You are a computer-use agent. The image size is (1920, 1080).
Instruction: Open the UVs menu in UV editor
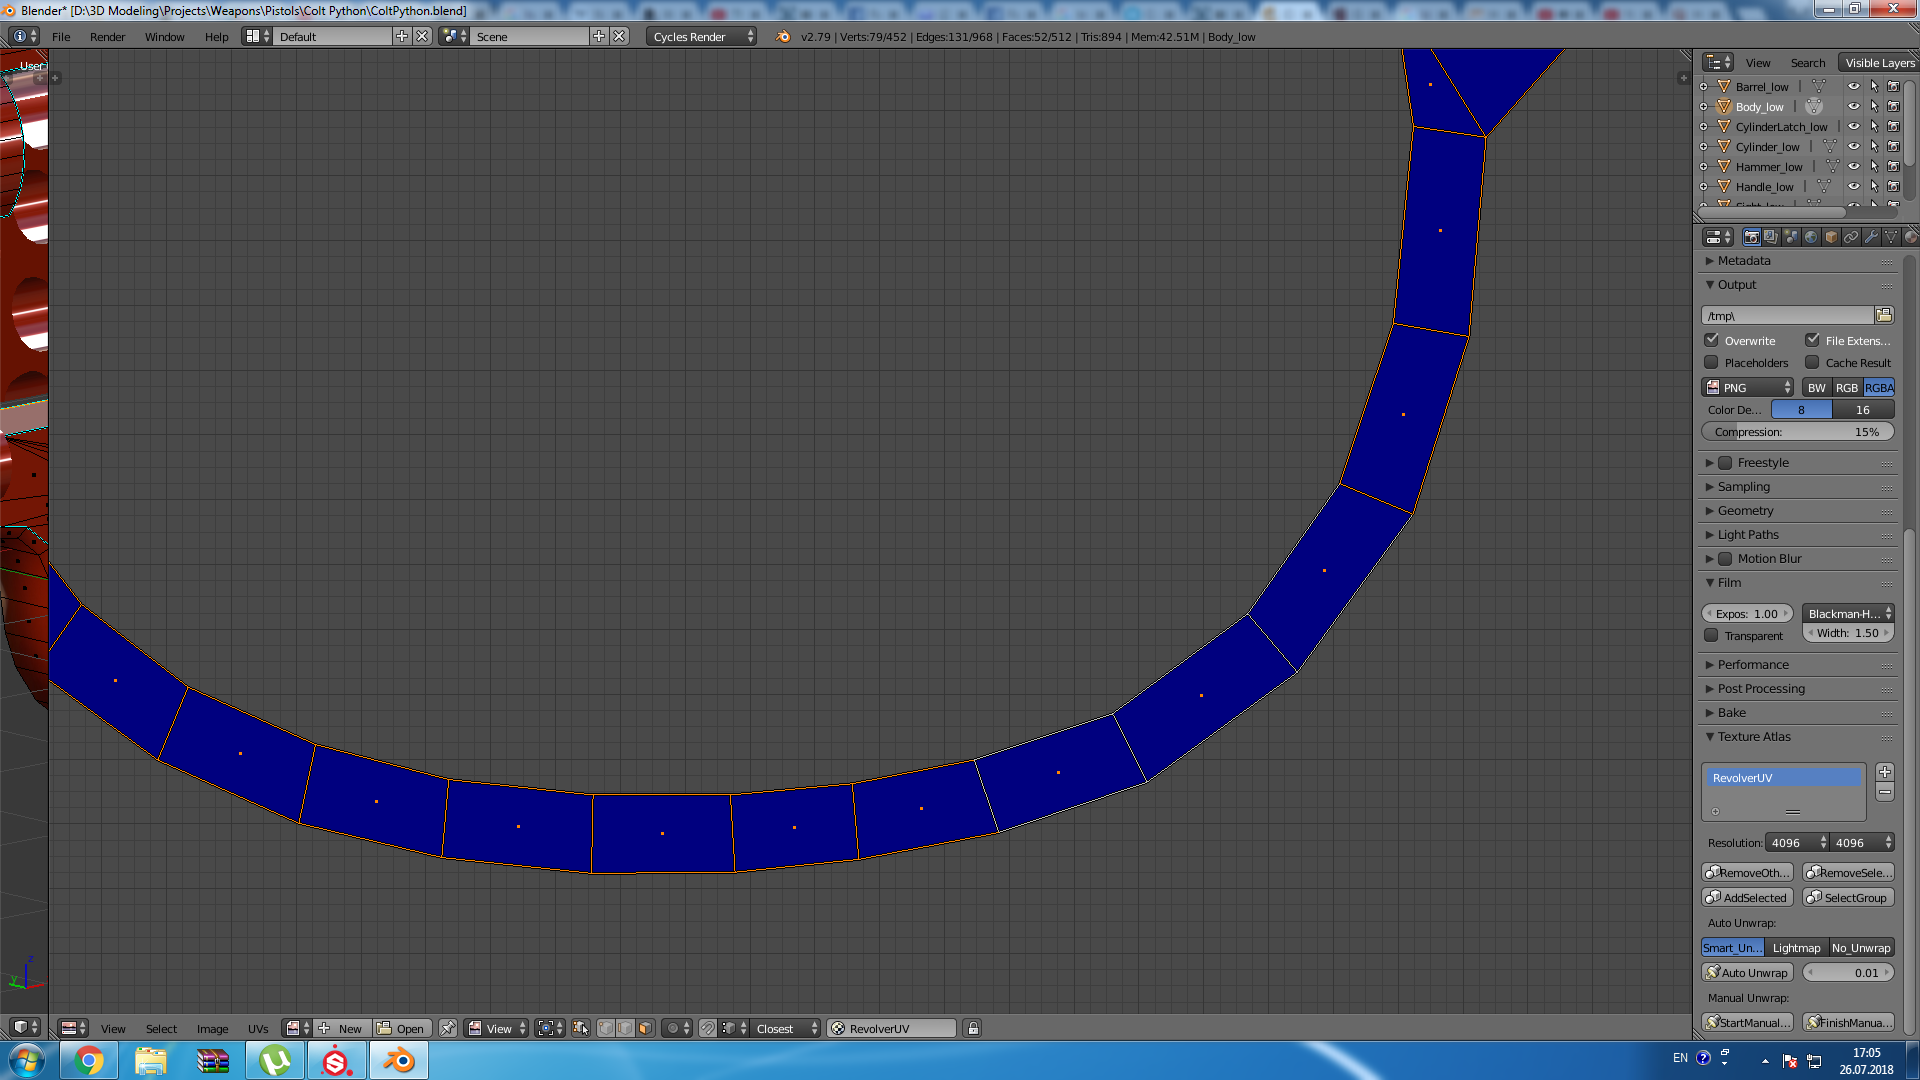(x=258, y=1028)
